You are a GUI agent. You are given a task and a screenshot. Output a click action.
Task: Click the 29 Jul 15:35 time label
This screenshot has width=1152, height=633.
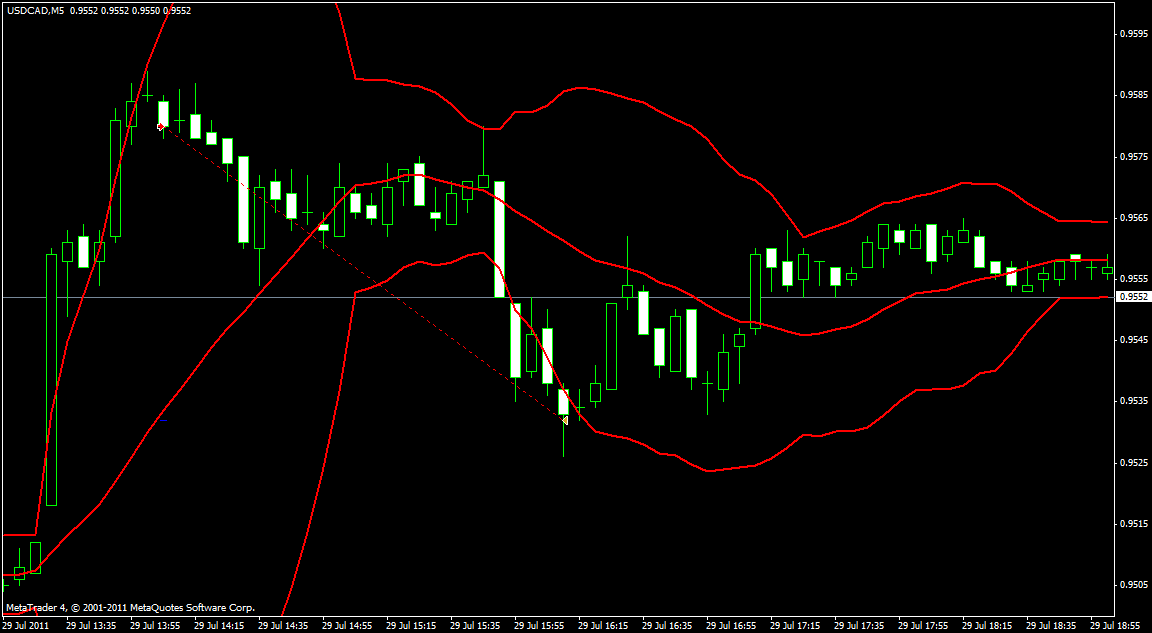(x=476, y=626)
